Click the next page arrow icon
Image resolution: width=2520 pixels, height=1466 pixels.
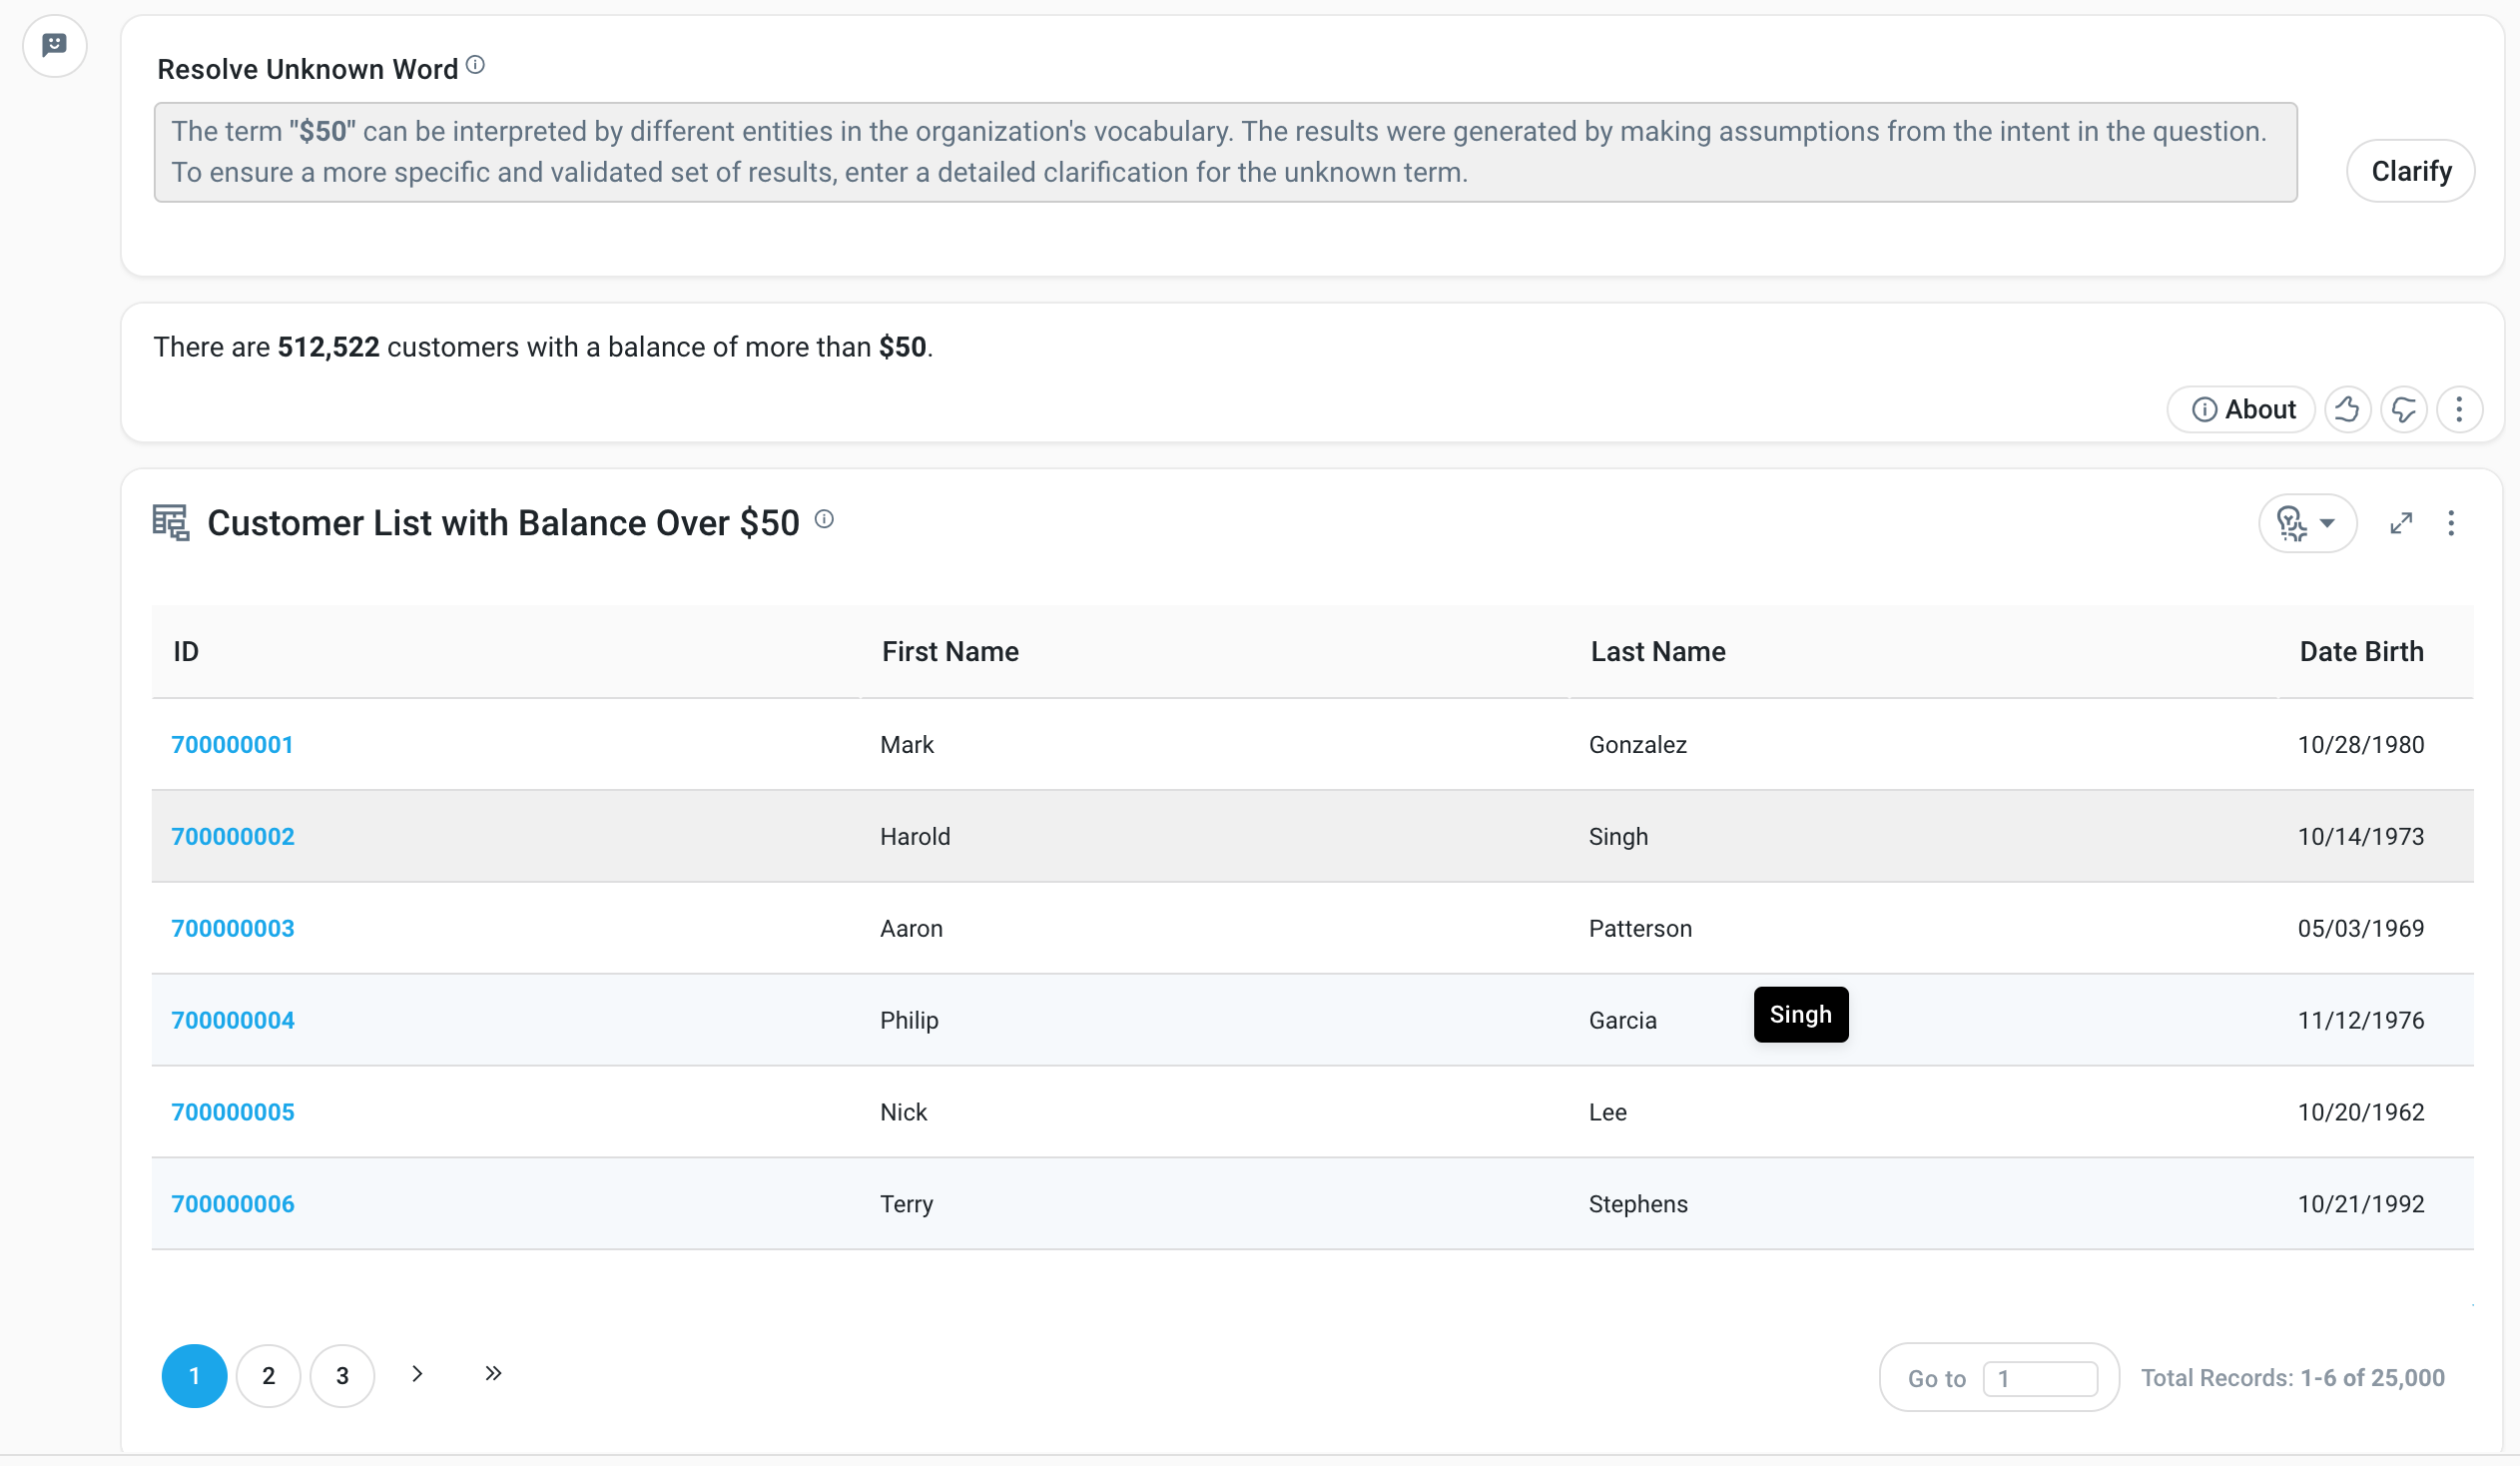[x=417, y=1374]
